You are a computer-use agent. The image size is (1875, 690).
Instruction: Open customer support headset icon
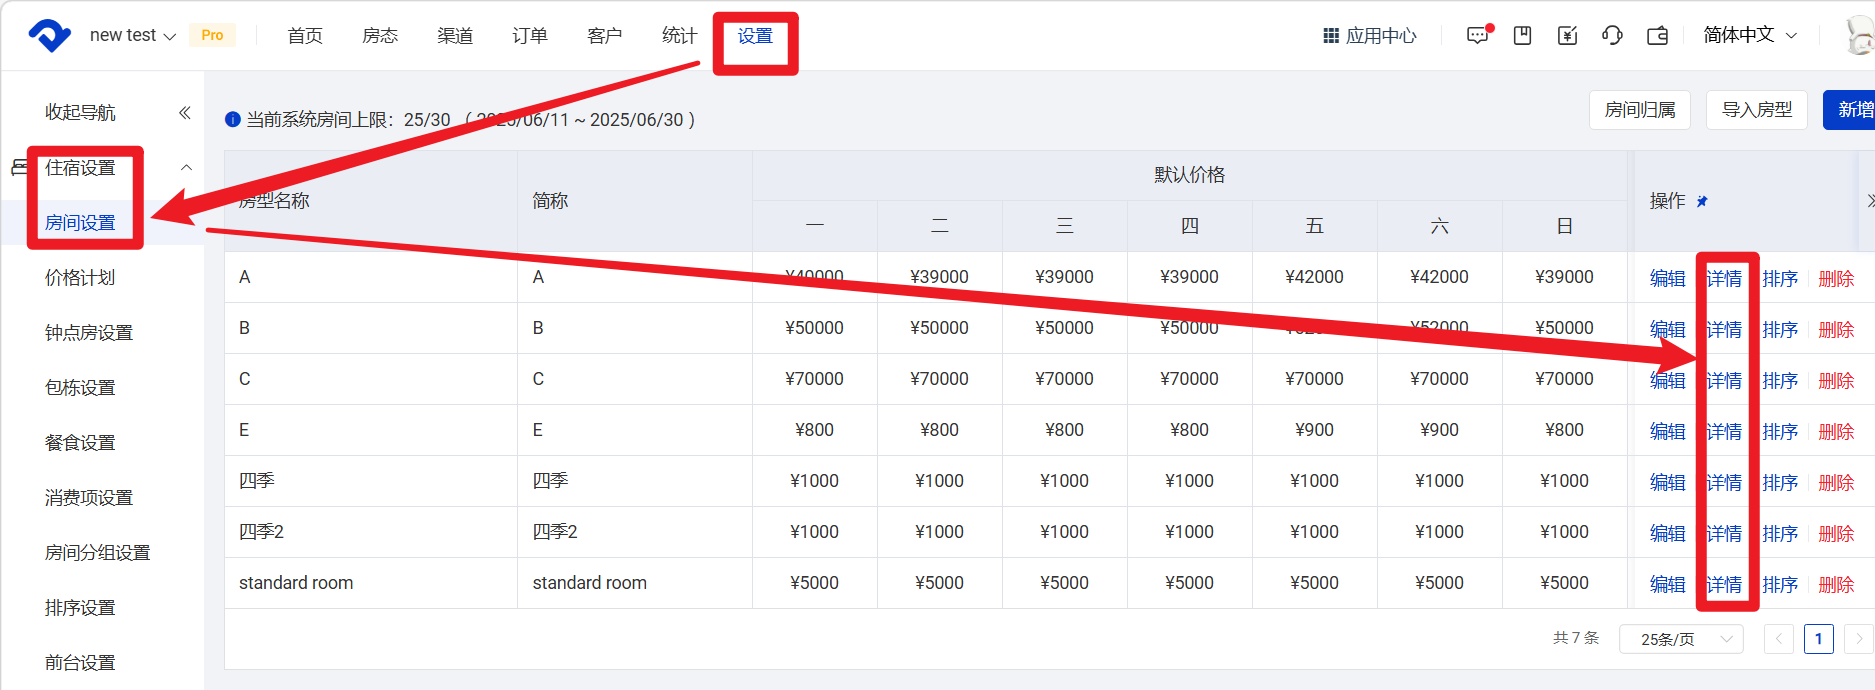[1612, 36]
